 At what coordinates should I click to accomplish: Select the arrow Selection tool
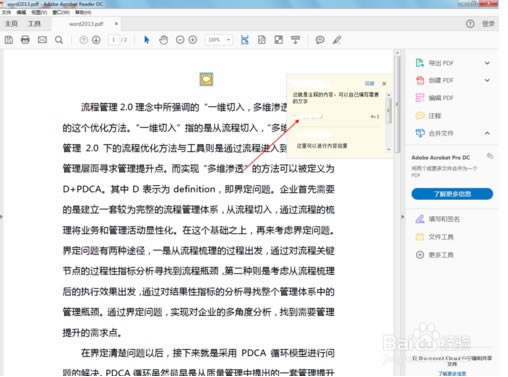146,40
